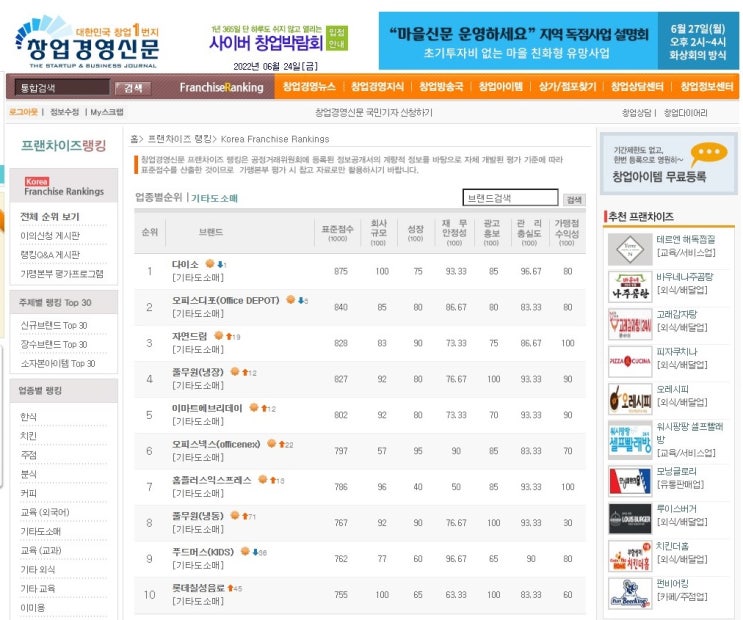Screen dimensions: 743x620
Task: Select the 기타도소매 category in sidebar
Action: click(40, 531)
